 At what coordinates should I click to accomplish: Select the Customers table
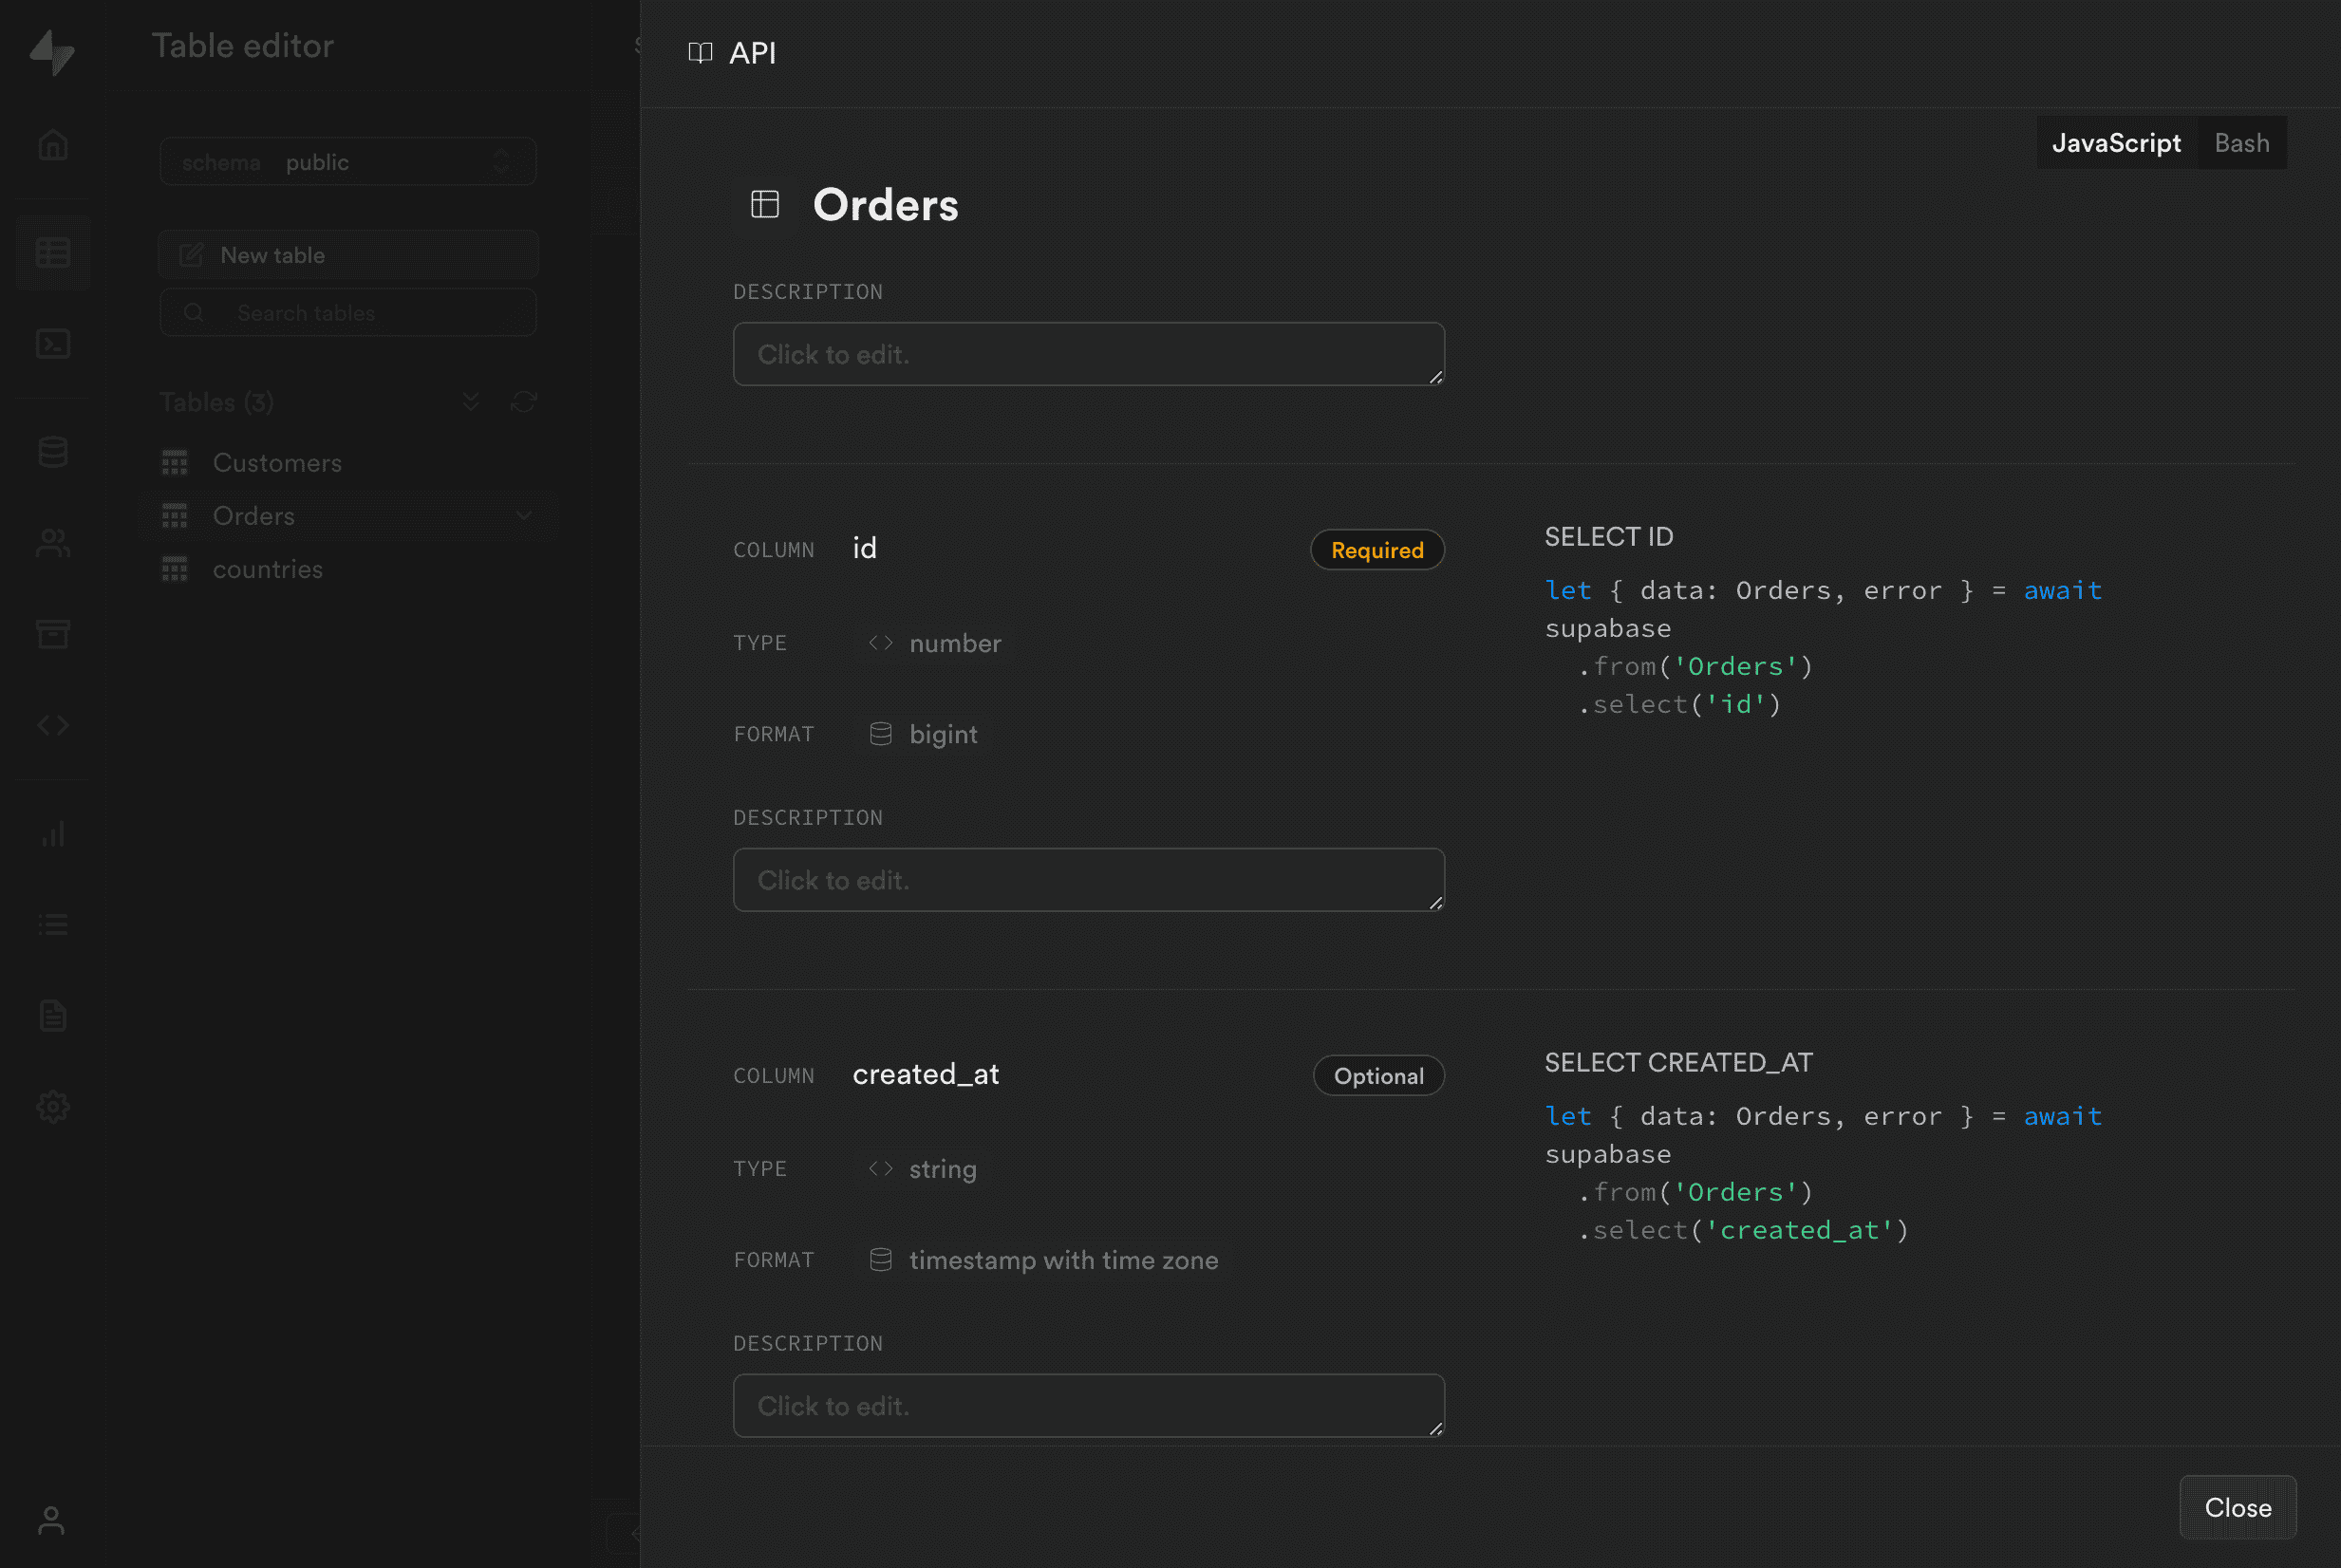pyautogui.click(x=277, y=462)
